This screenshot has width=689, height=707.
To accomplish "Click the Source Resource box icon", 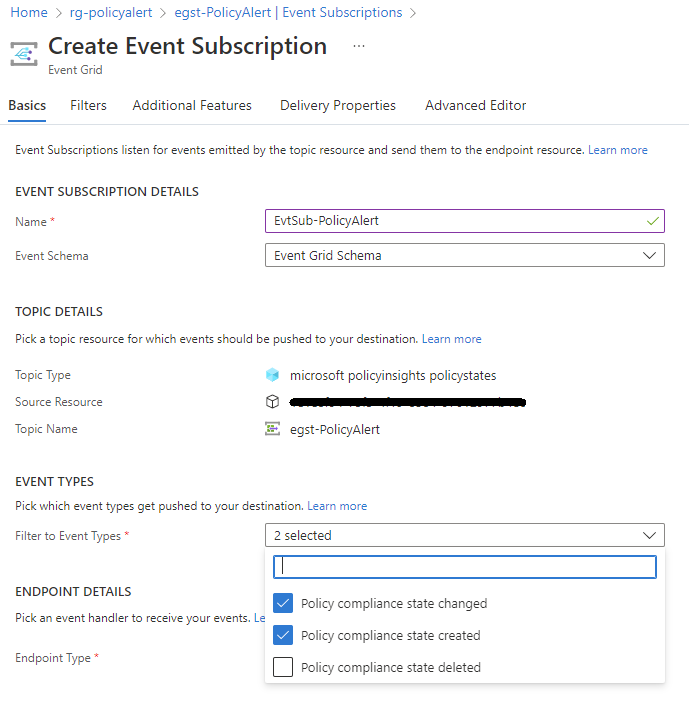I will point(272,402).
